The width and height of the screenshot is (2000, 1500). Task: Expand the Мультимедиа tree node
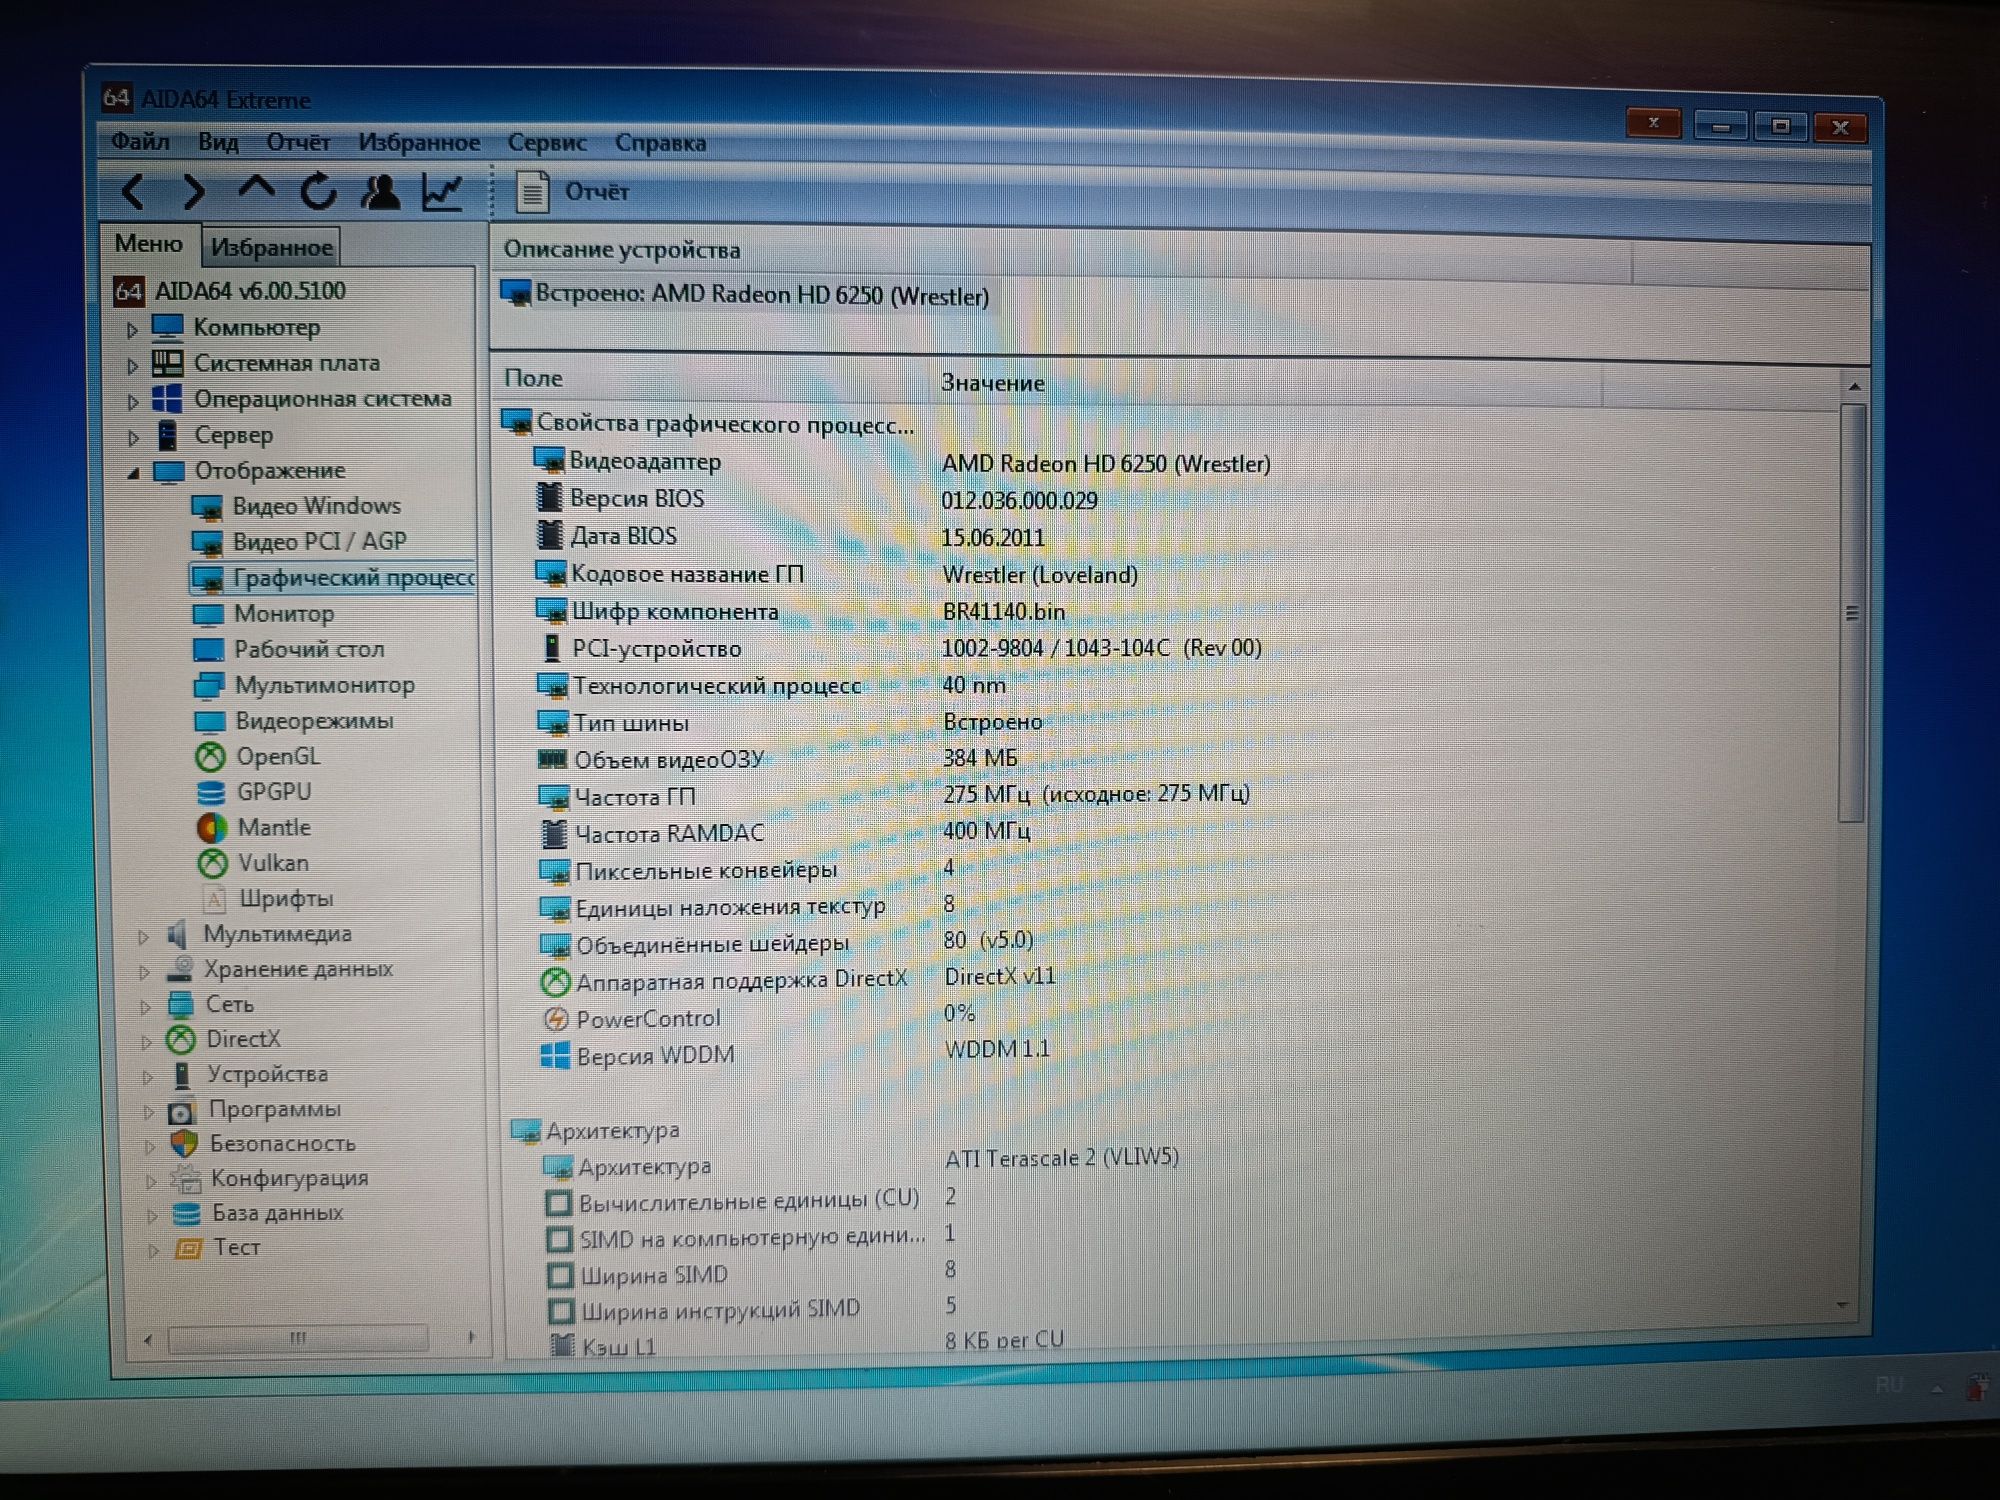point(143,937)
